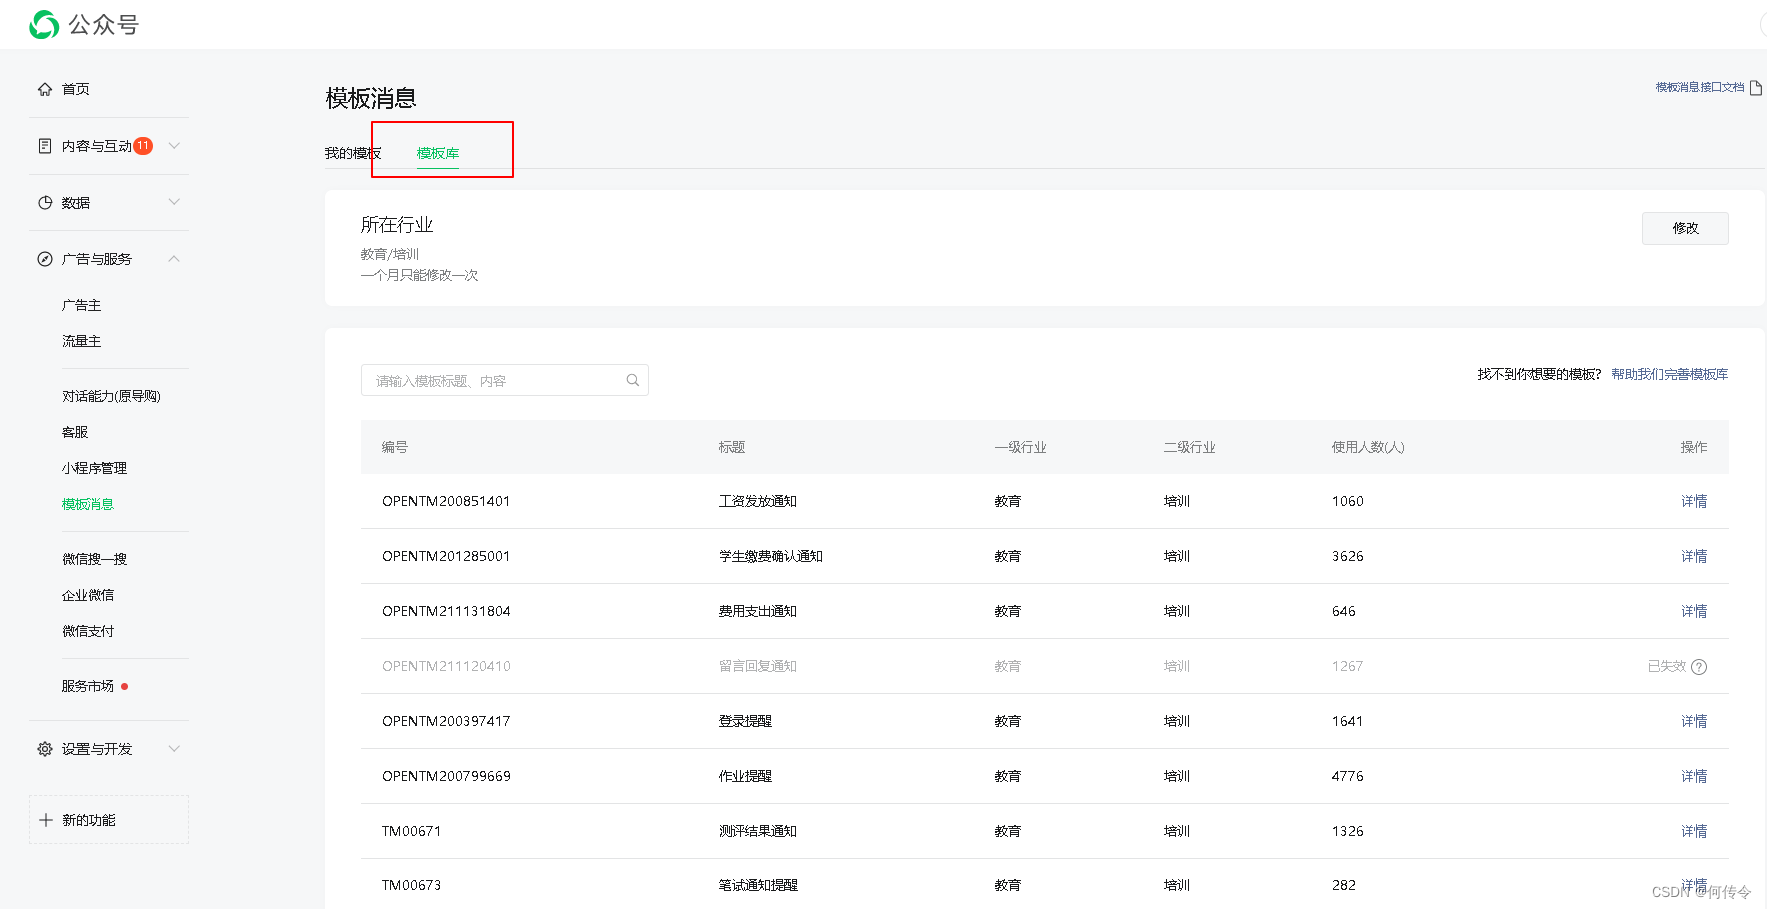The width and height of the screenshot is (1767, 909).
Task: Click template ID OPENTM200397417
Action: click(446, 721)
